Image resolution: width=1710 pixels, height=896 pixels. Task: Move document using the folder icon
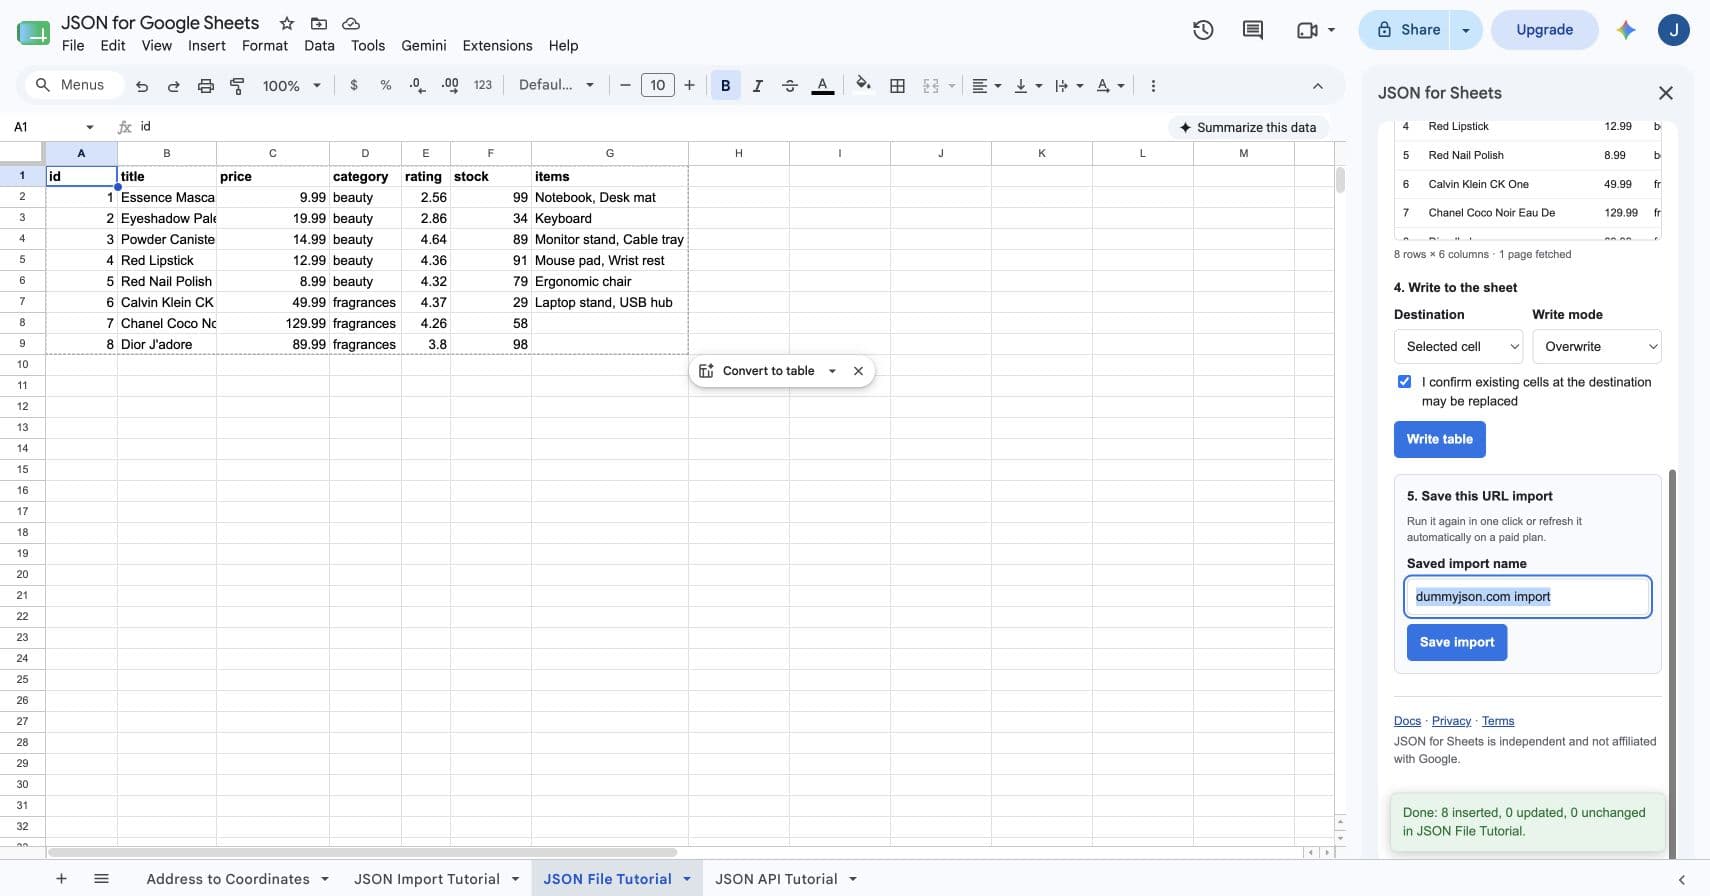tap(319, 23)
